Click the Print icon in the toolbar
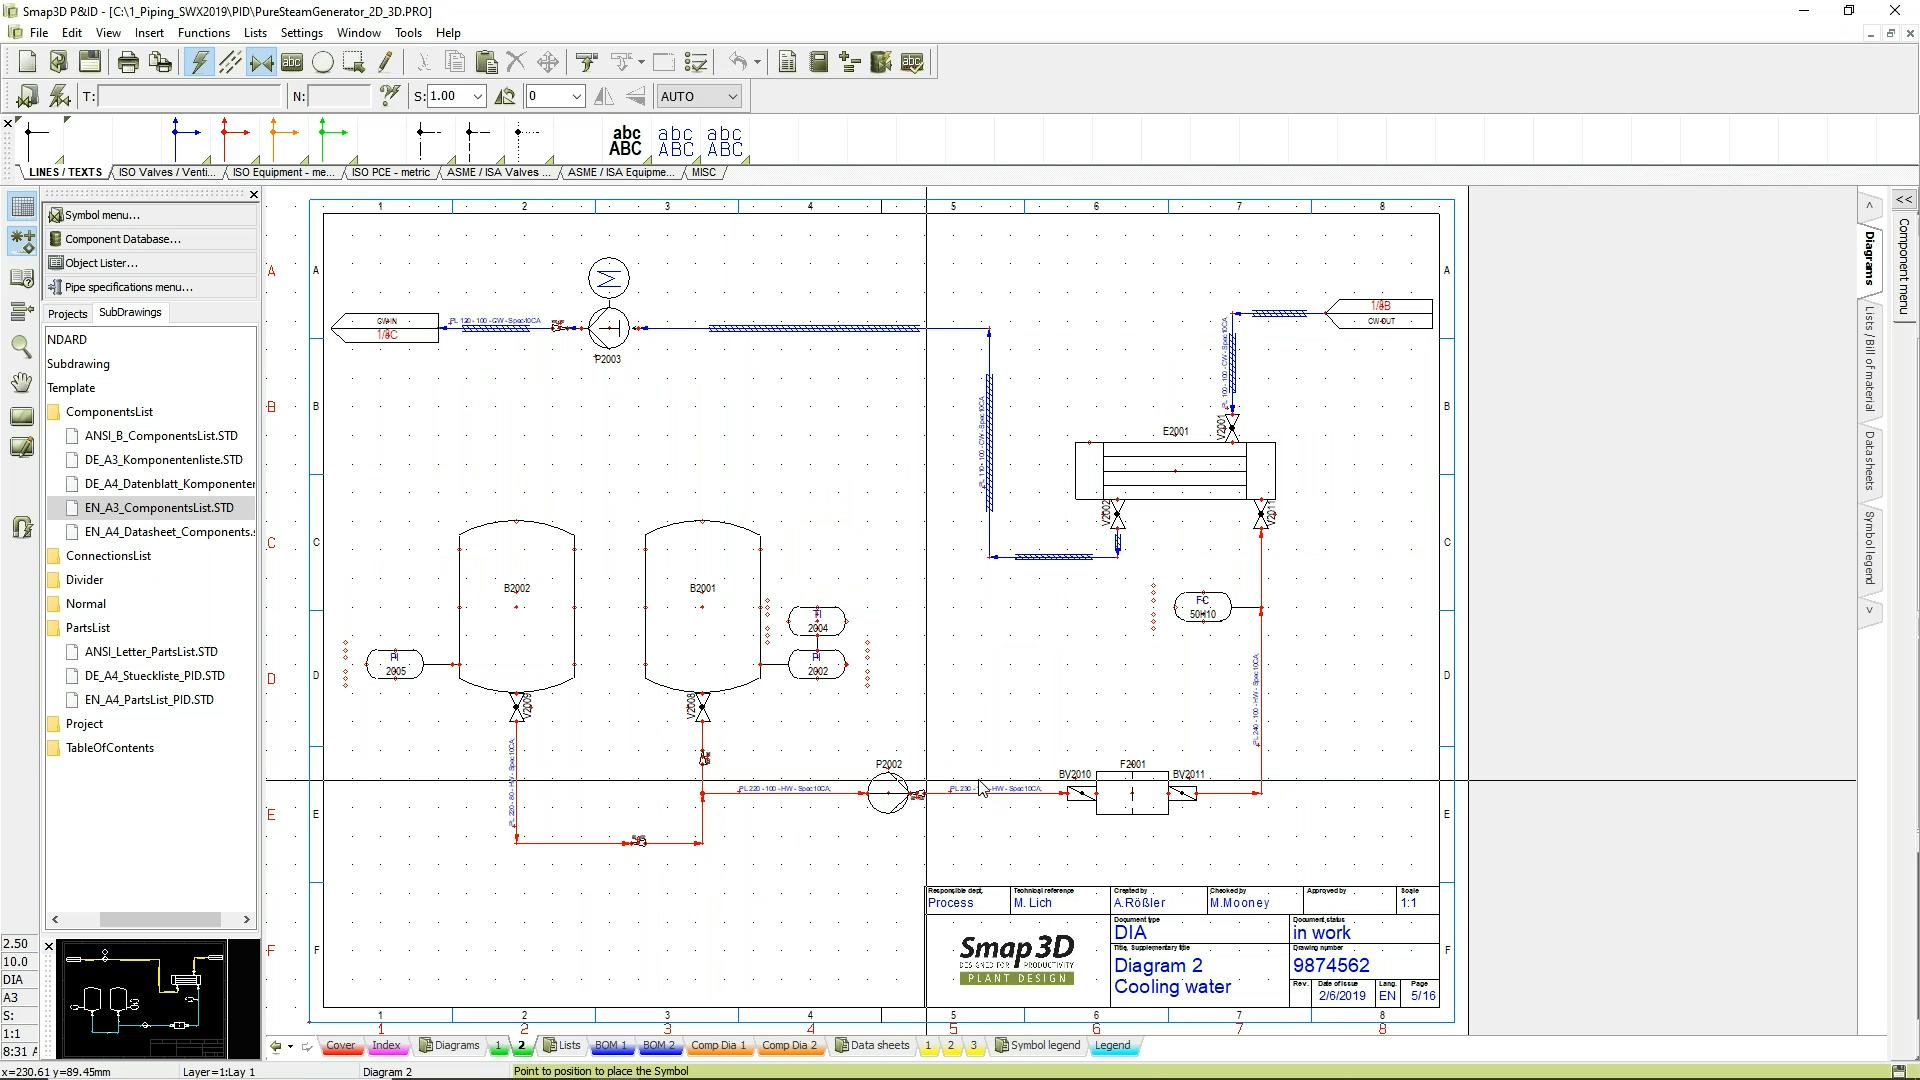 pos(127,61)
